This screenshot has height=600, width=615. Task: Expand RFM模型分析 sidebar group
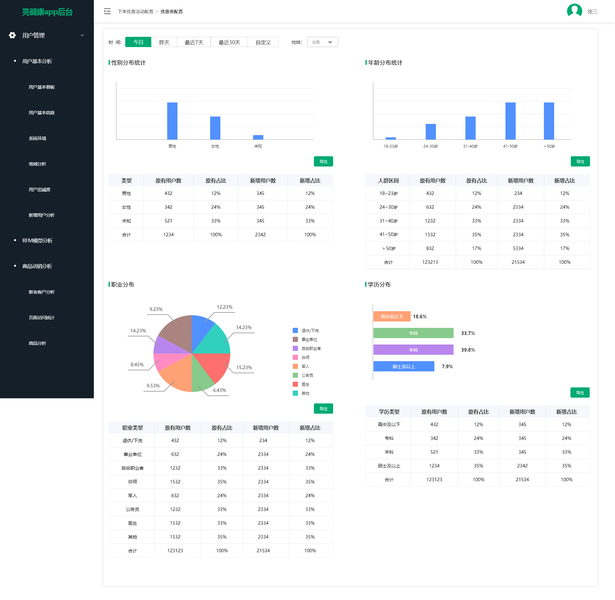pyautogui.click(x=37, y=240)
